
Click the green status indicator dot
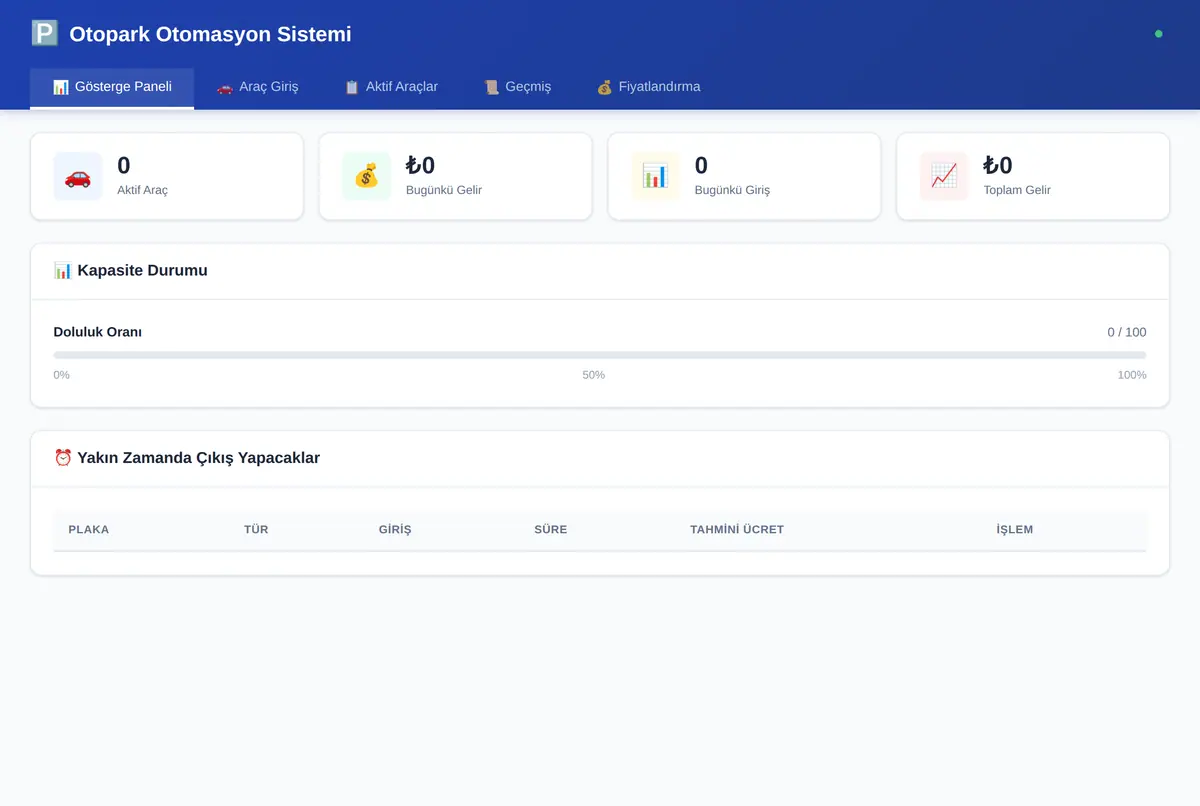coord(1159,34)
